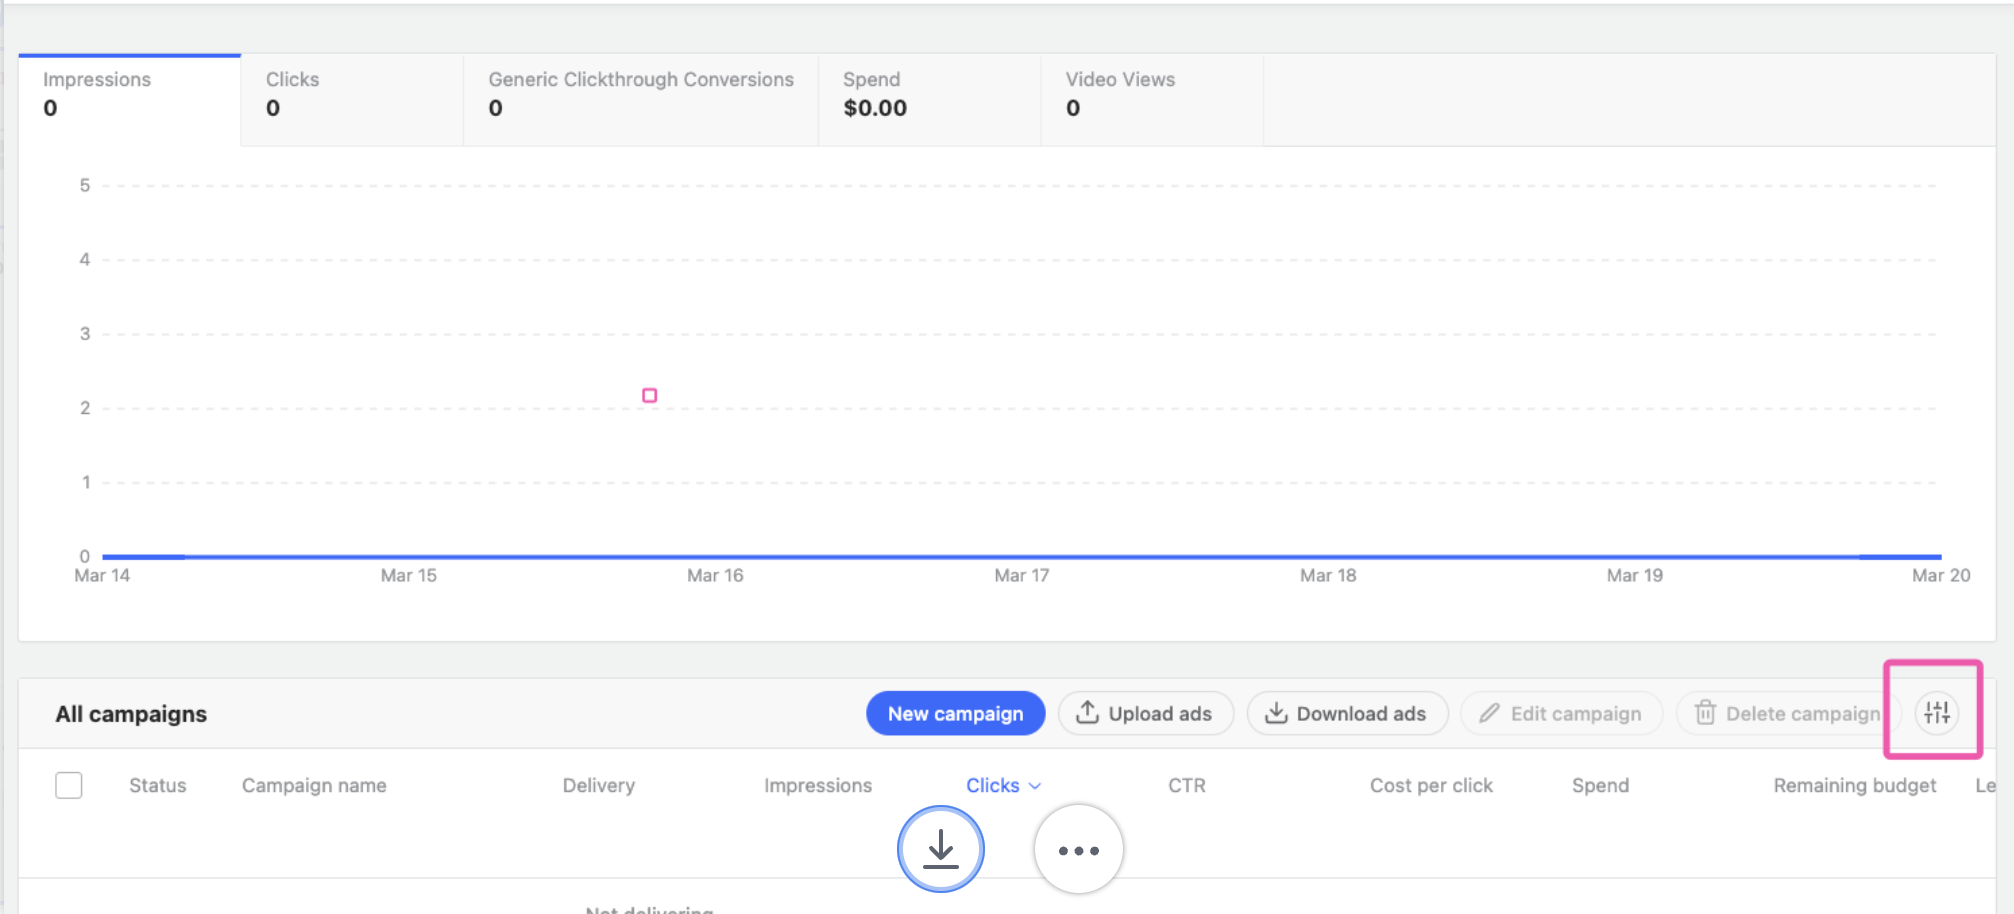Open the three-dot more options button
Image resolution: width=2014 pixels, height=914 pixels.
(1078, 850)
